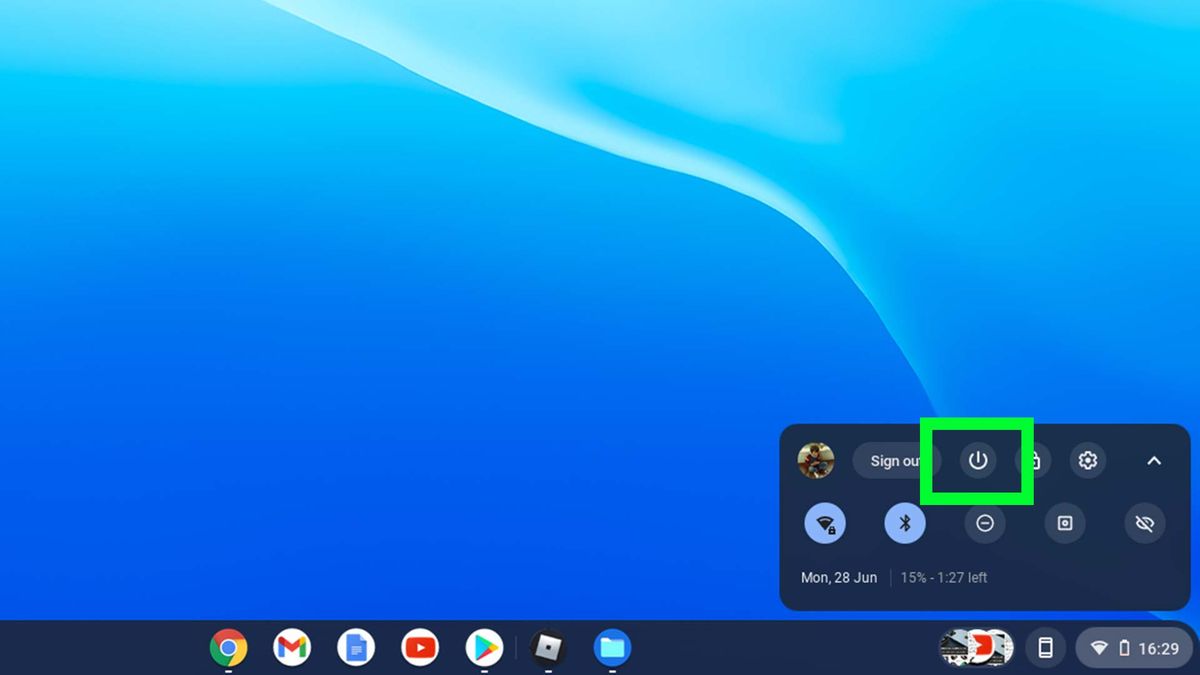This screenshot has width=1200, height=675.
Task: Open the Phone Hub icon near the clock
Action: pos(1046,648)
